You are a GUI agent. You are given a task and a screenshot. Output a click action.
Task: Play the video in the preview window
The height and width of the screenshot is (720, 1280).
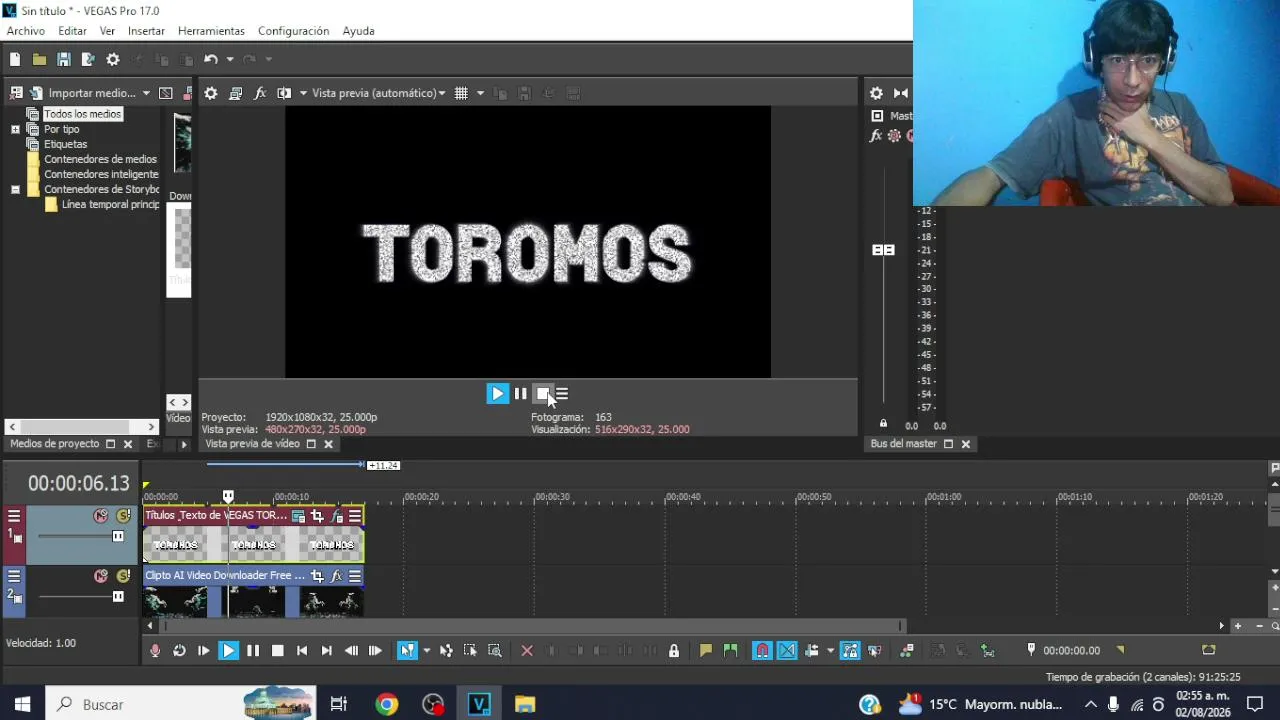497,394
